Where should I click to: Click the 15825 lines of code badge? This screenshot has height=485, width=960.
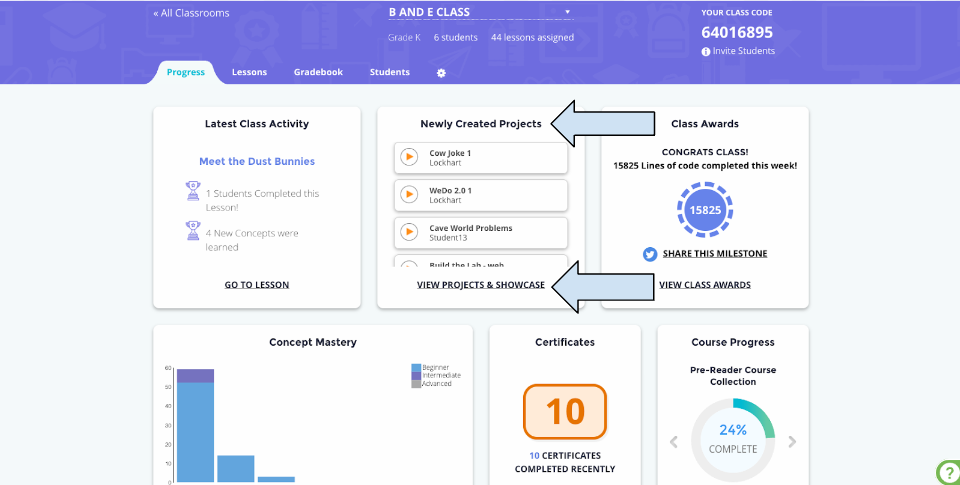705,210
